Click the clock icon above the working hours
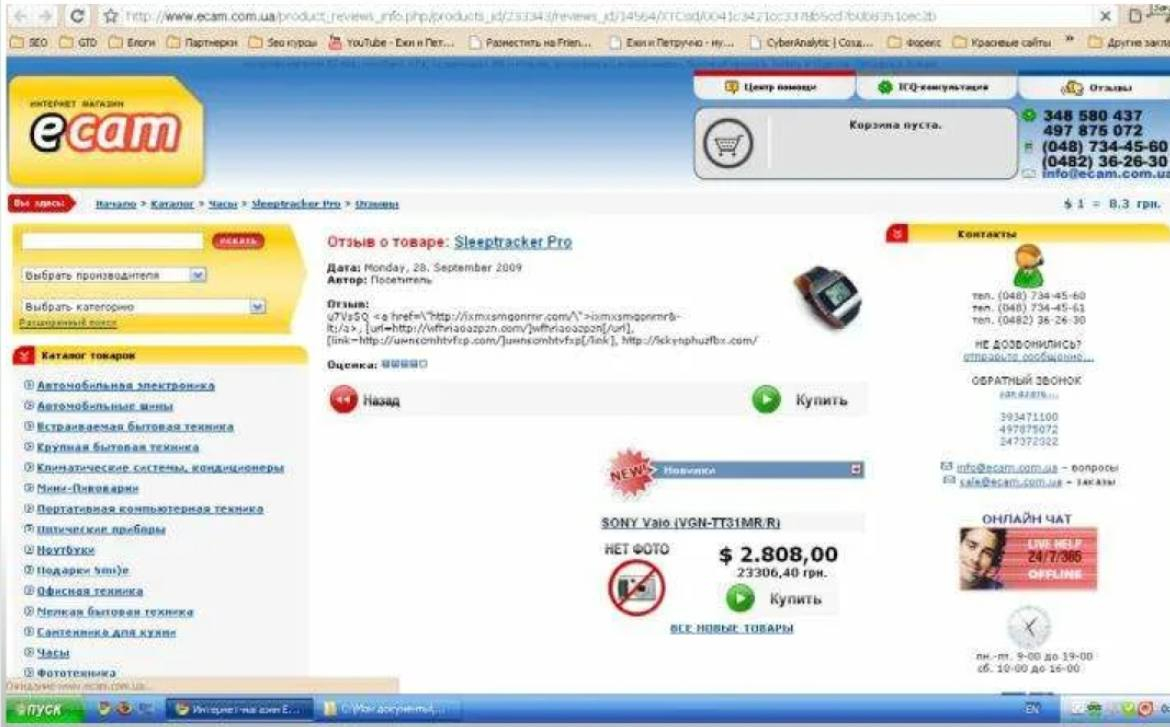1170x727 pixels. pos(1029,627)
